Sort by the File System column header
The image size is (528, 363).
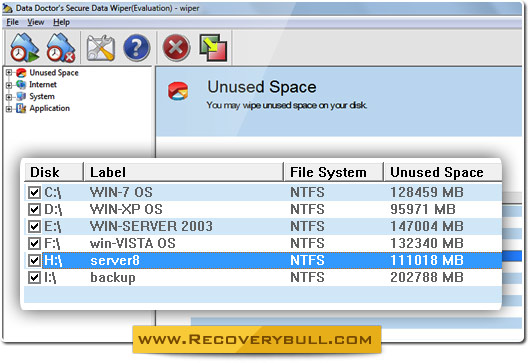tap(333, 172)
